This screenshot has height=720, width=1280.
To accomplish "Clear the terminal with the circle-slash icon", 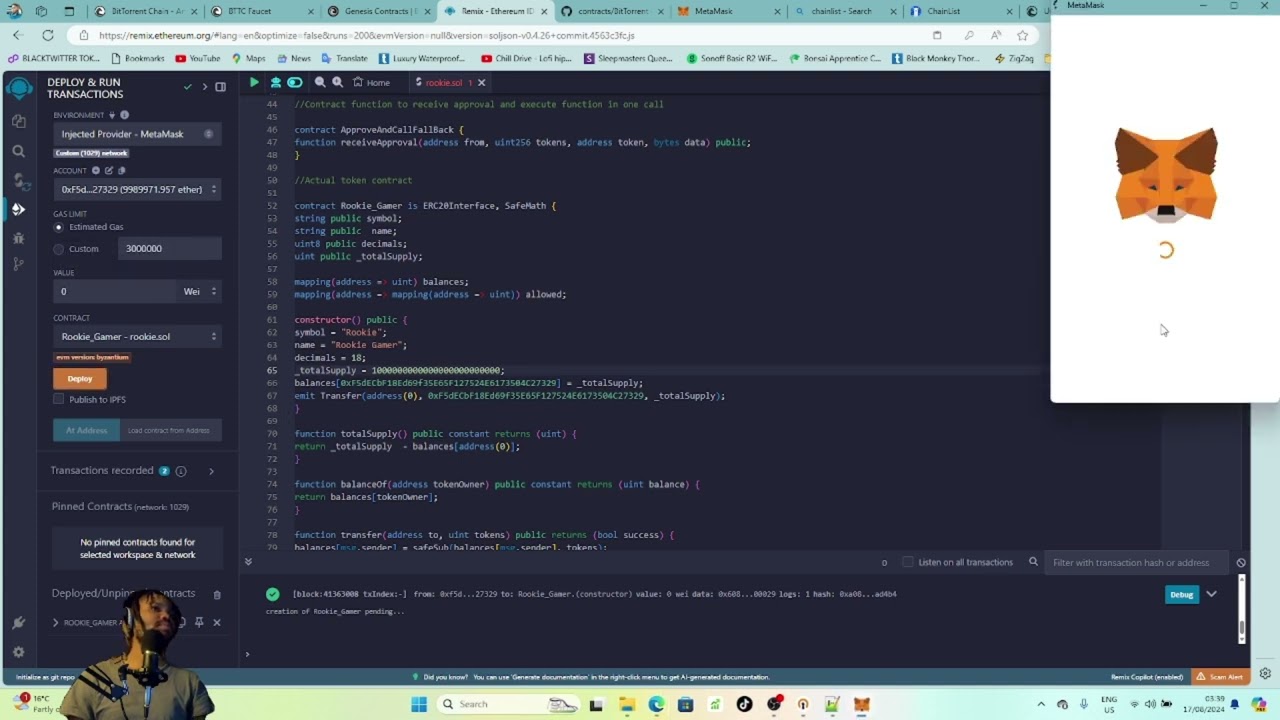I will pyautogui.click(x=1241, y=563).
